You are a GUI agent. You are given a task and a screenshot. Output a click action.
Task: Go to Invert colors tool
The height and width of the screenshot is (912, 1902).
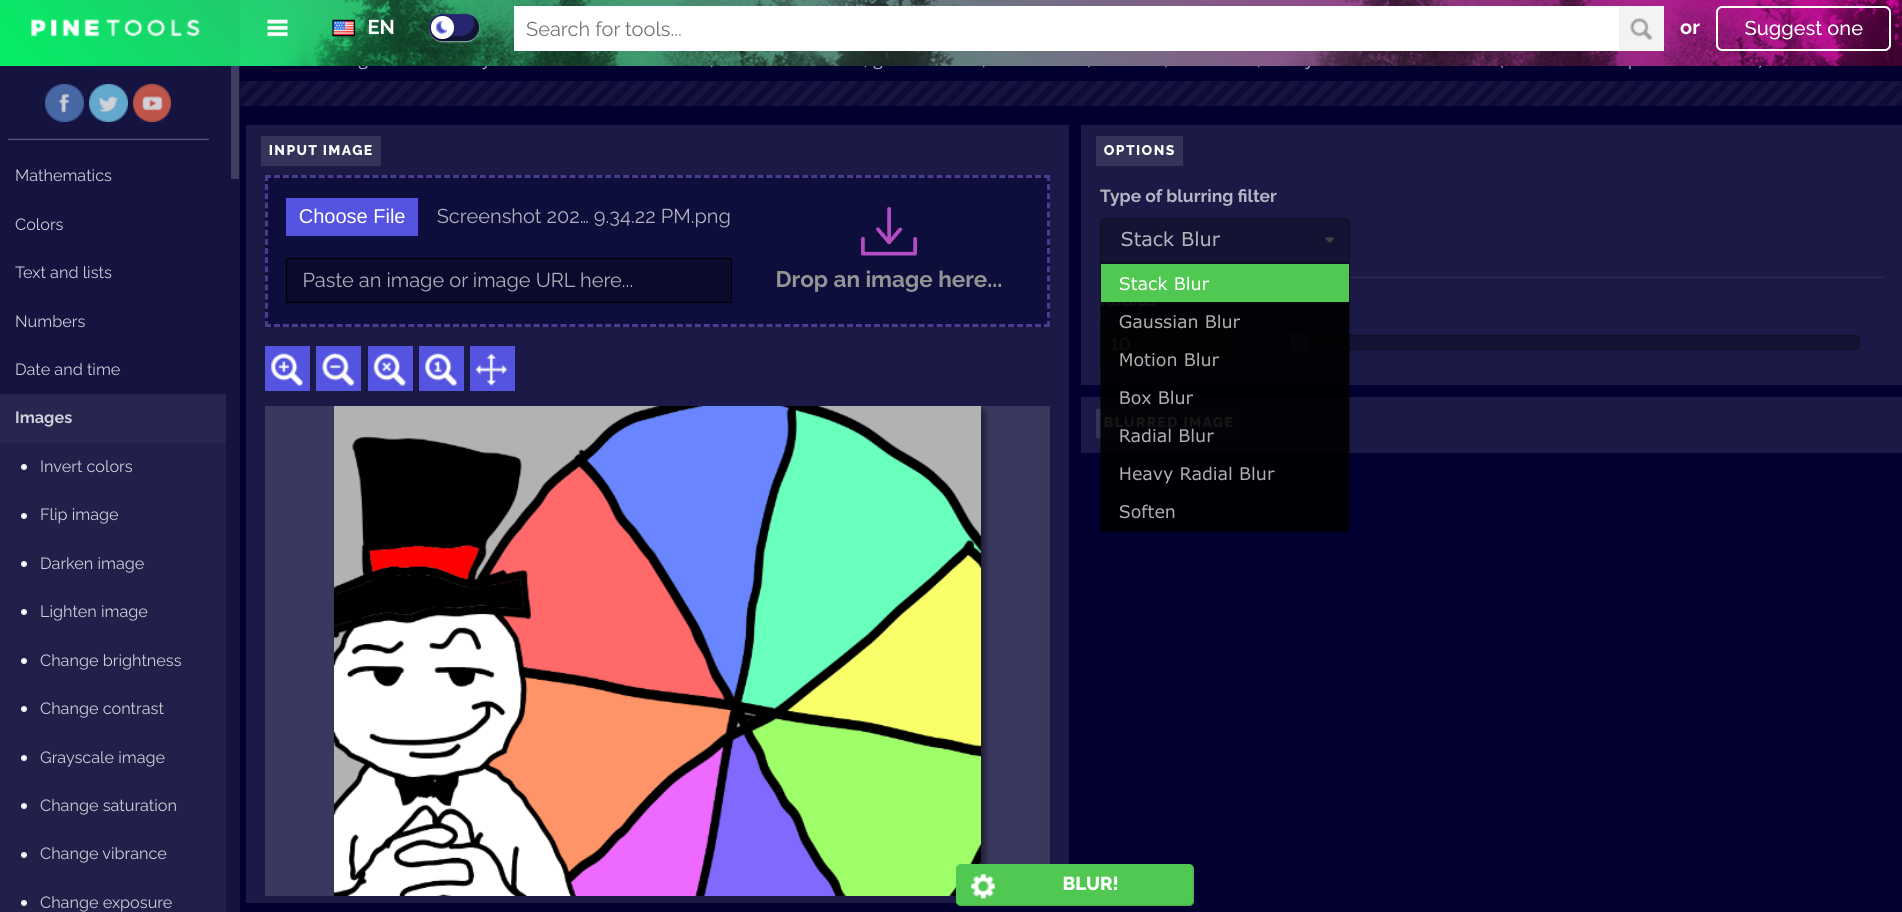86,466
